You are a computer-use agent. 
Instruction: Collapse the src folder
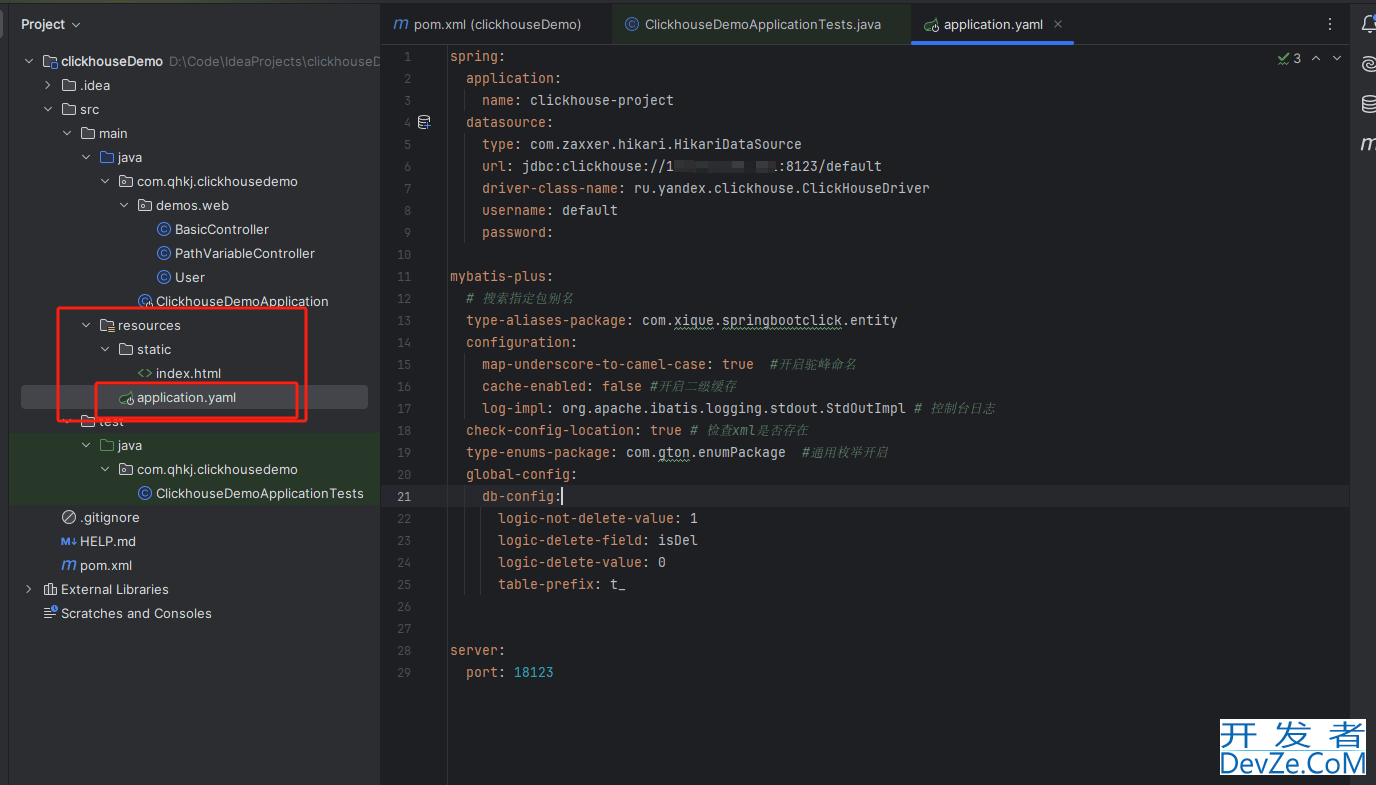pos(47,109)
